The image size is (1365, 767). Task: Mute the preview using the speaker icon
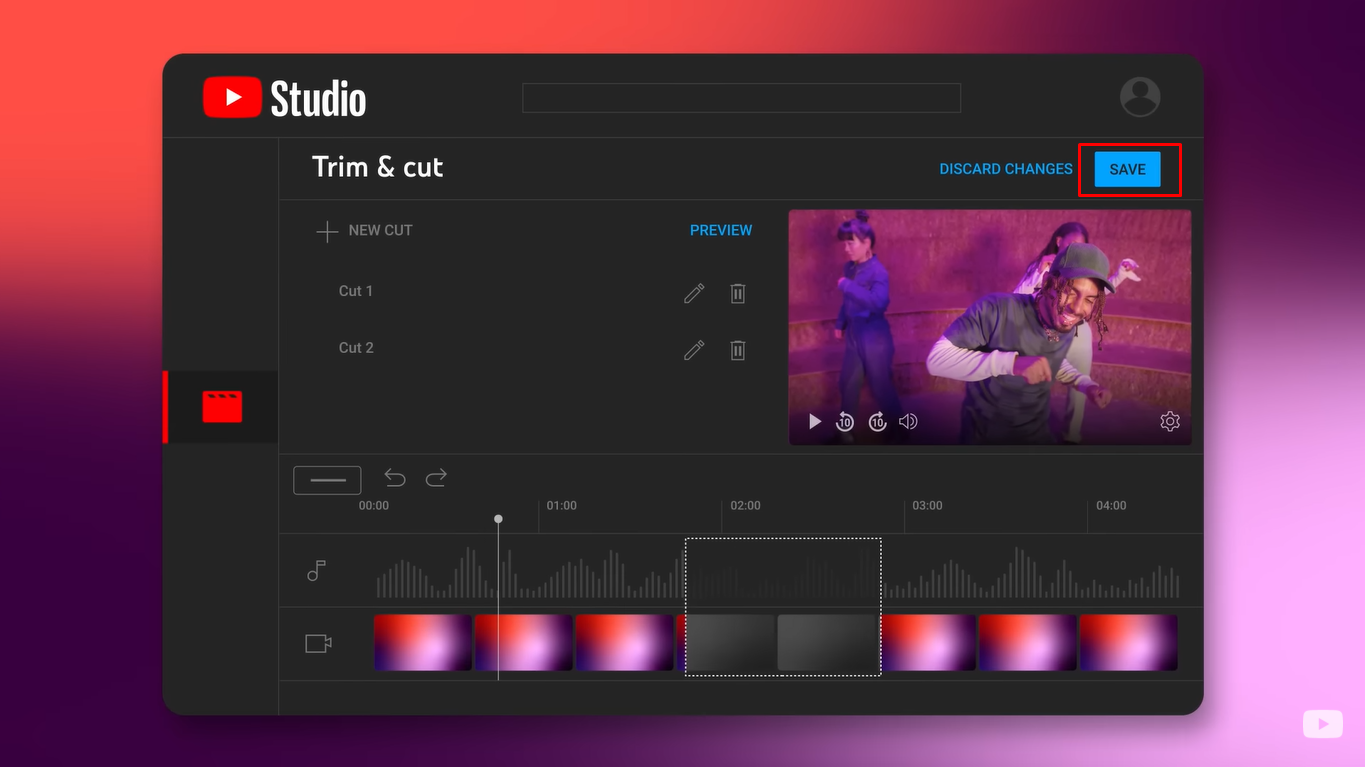[908, 421]
